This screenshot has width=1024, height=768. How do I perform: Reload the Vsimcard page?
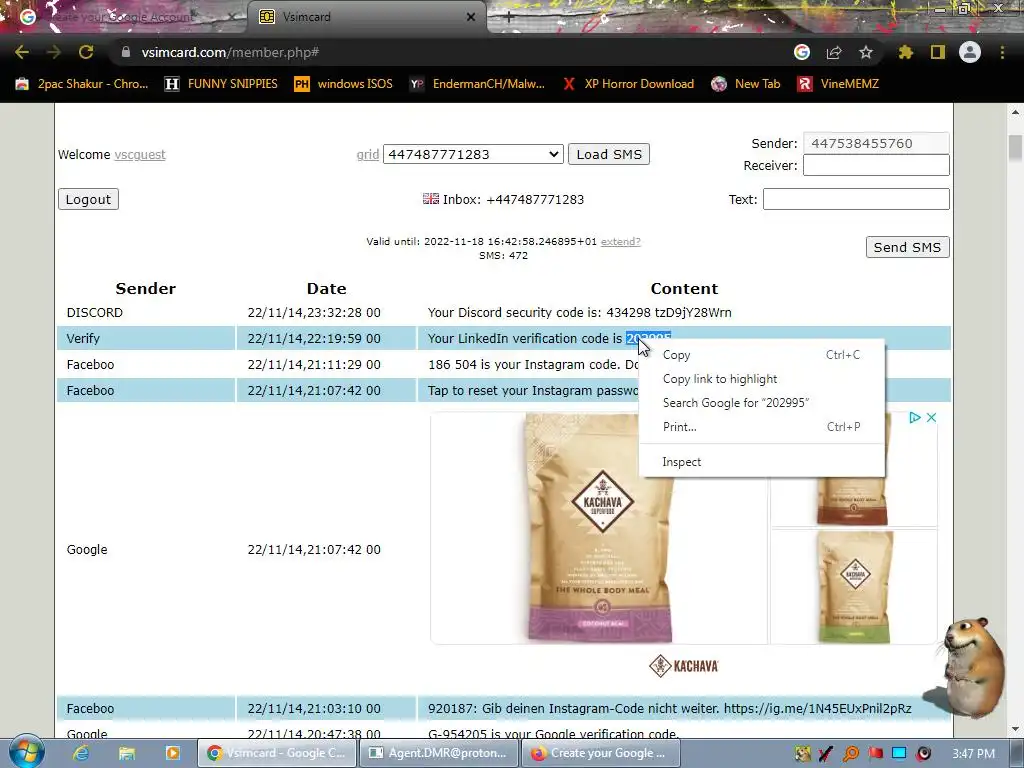coord(86,52)
